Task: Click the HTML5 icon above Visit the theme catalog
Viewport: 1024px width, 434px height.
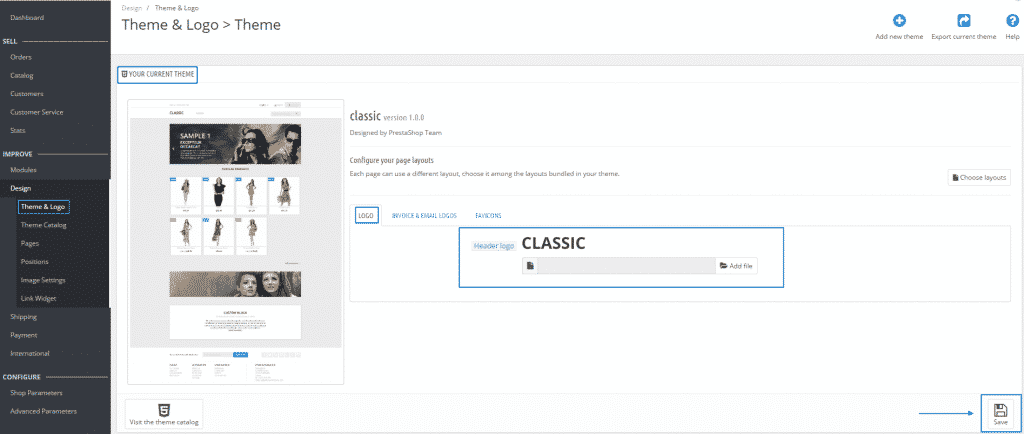Action: tap(165, 410)
